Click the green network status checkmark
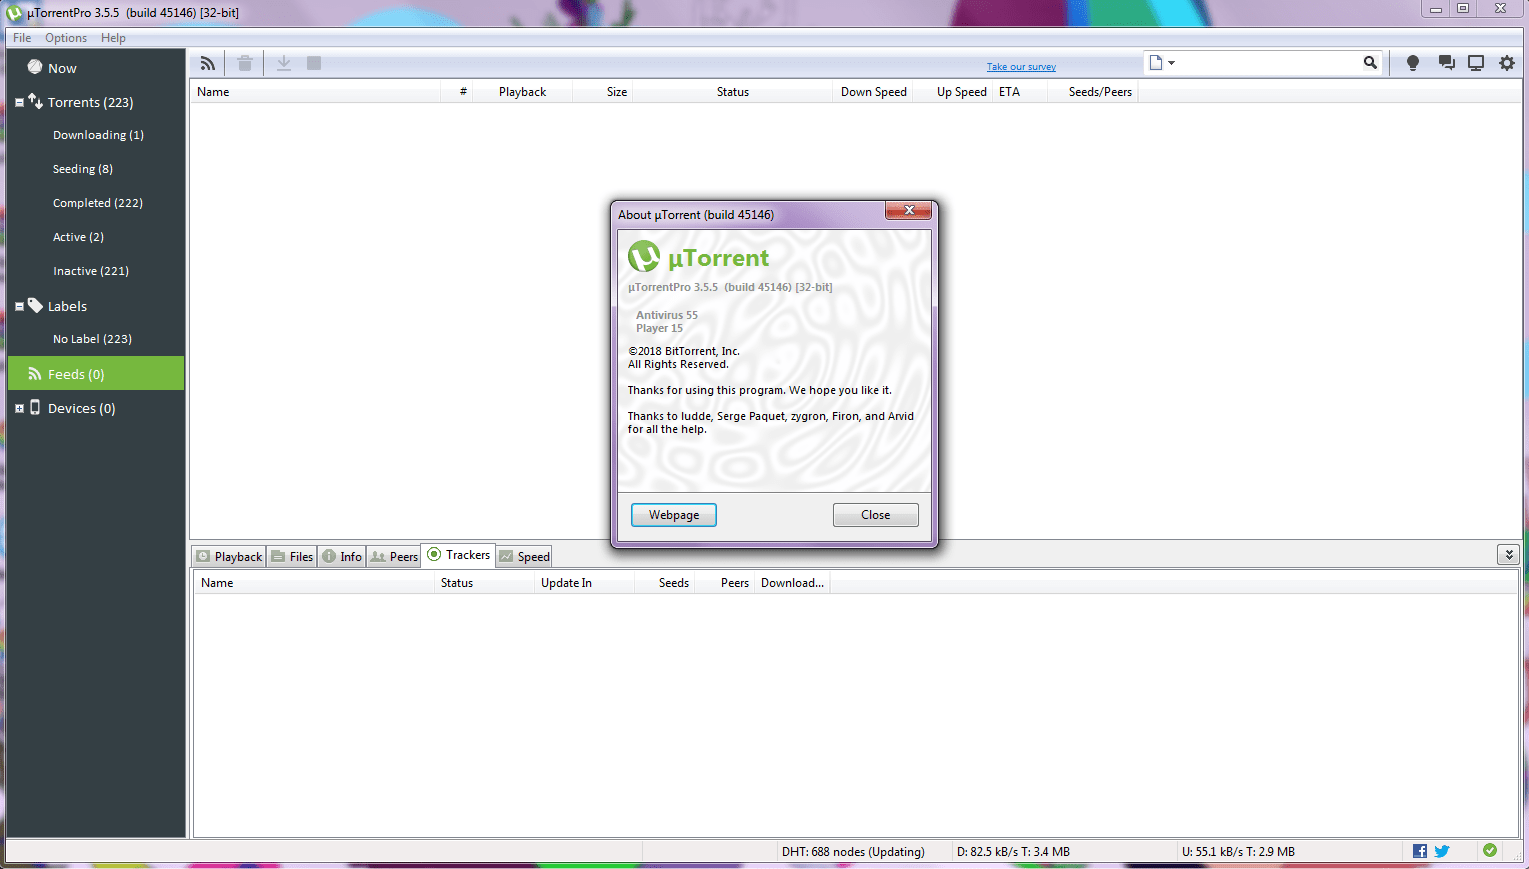Image resolution: width=1529 pixels, height=869 pixels. point(1490,850)
